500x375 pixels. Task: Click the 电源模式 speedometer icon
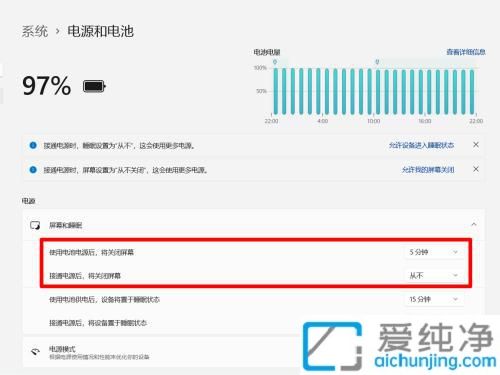(x=35, y=351)
